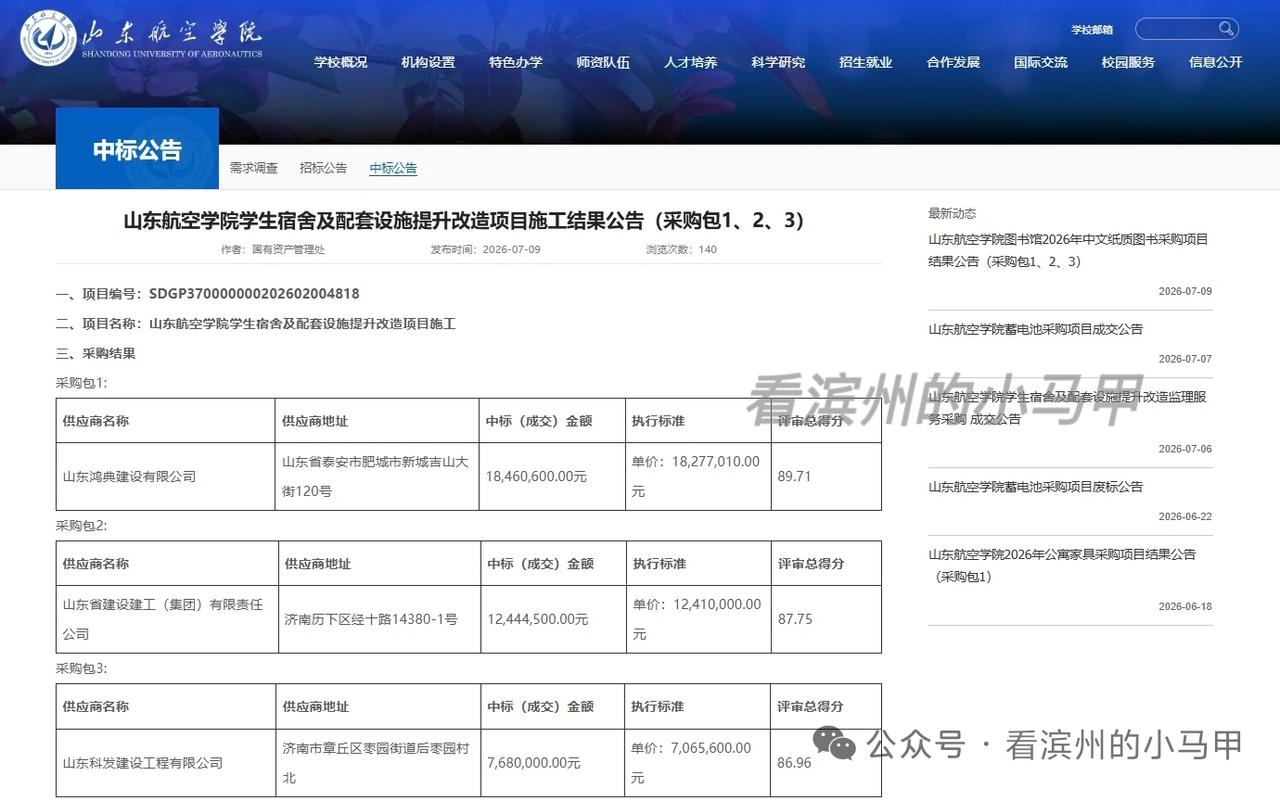1280x801 pixels.
Task: Open the 校园服务 menu
Action: (x=1128, y=62)
